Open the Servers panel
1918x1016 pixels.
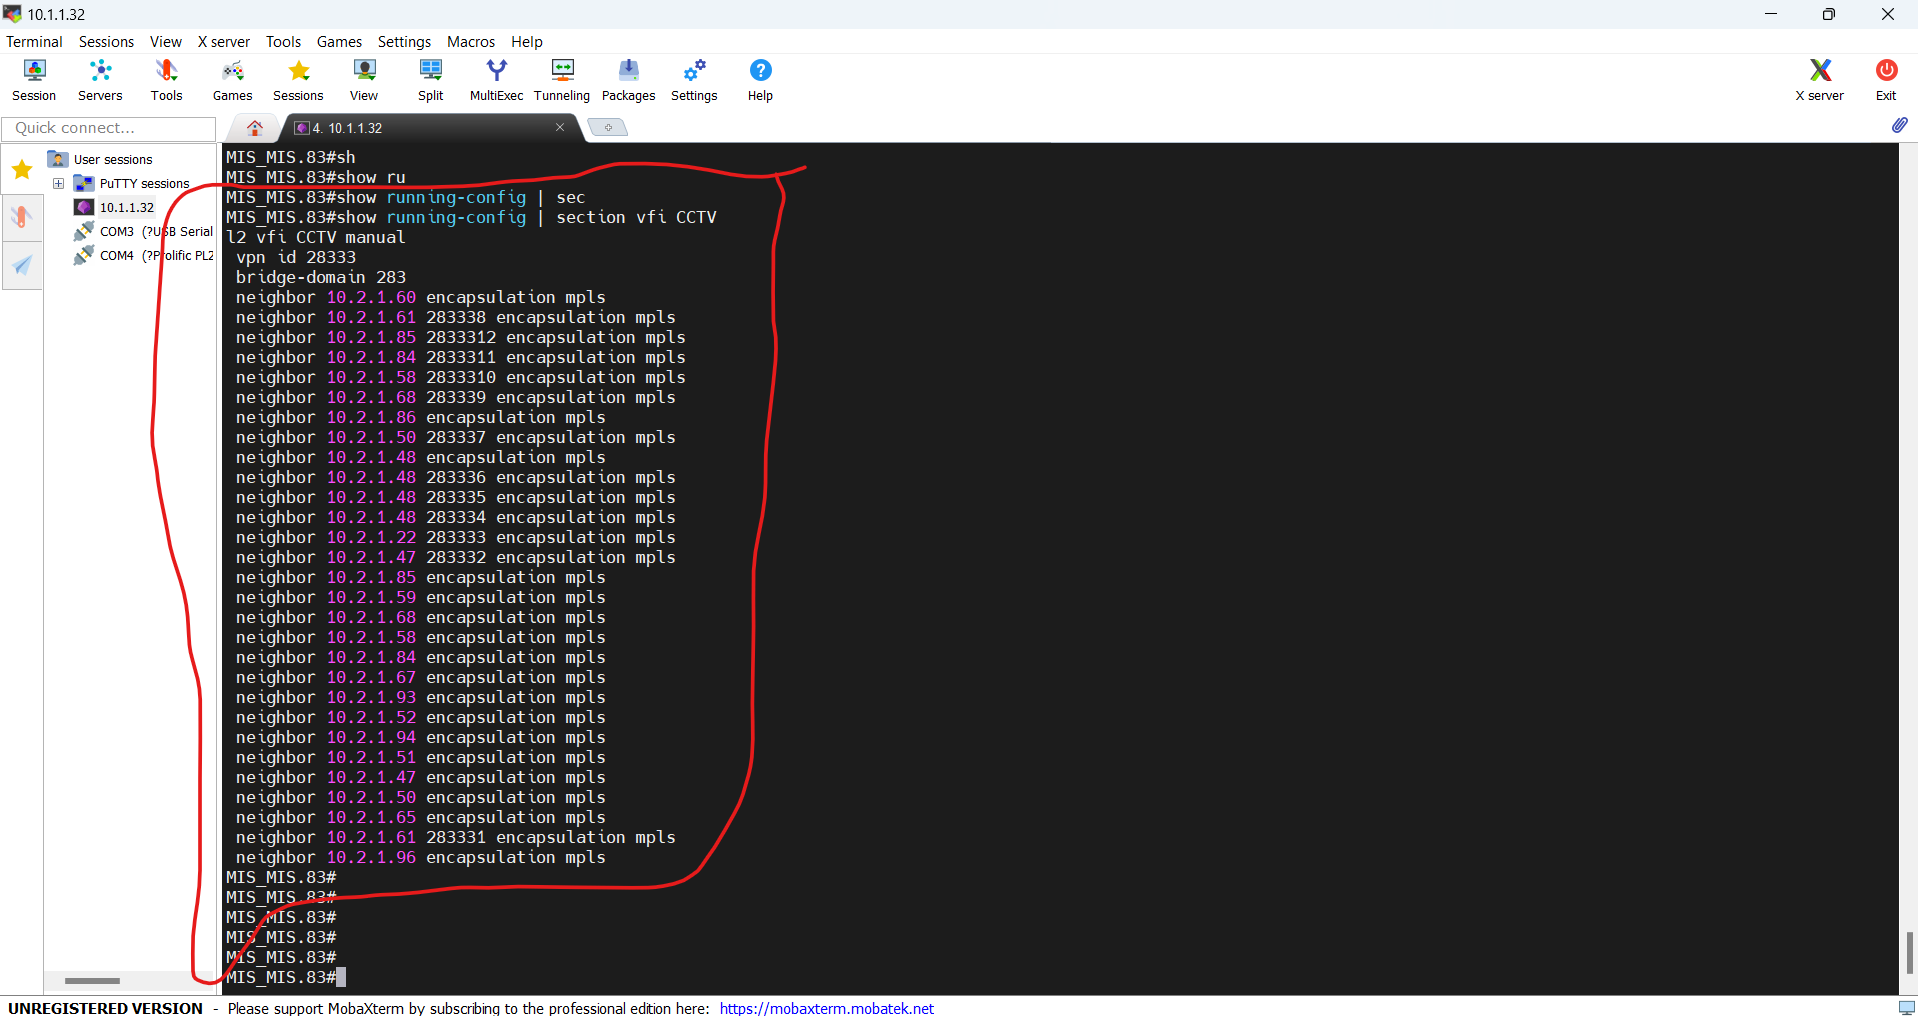point(99,79)
